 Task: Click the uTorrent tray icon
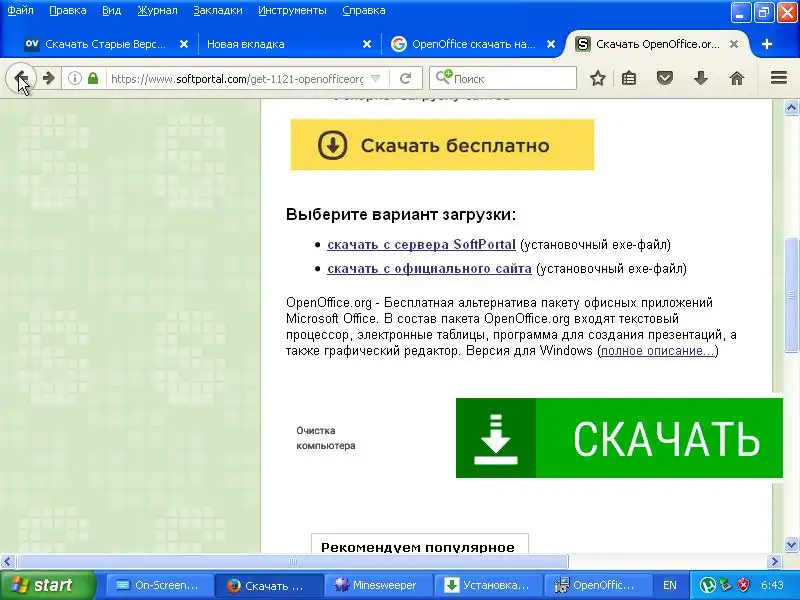click(708, 585)
